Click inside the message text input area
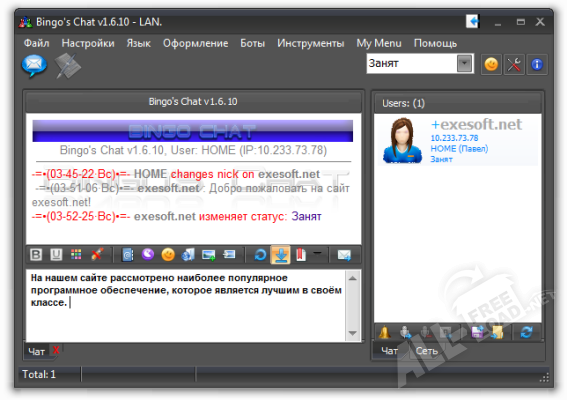567x400 pixels. pos(185,305)
